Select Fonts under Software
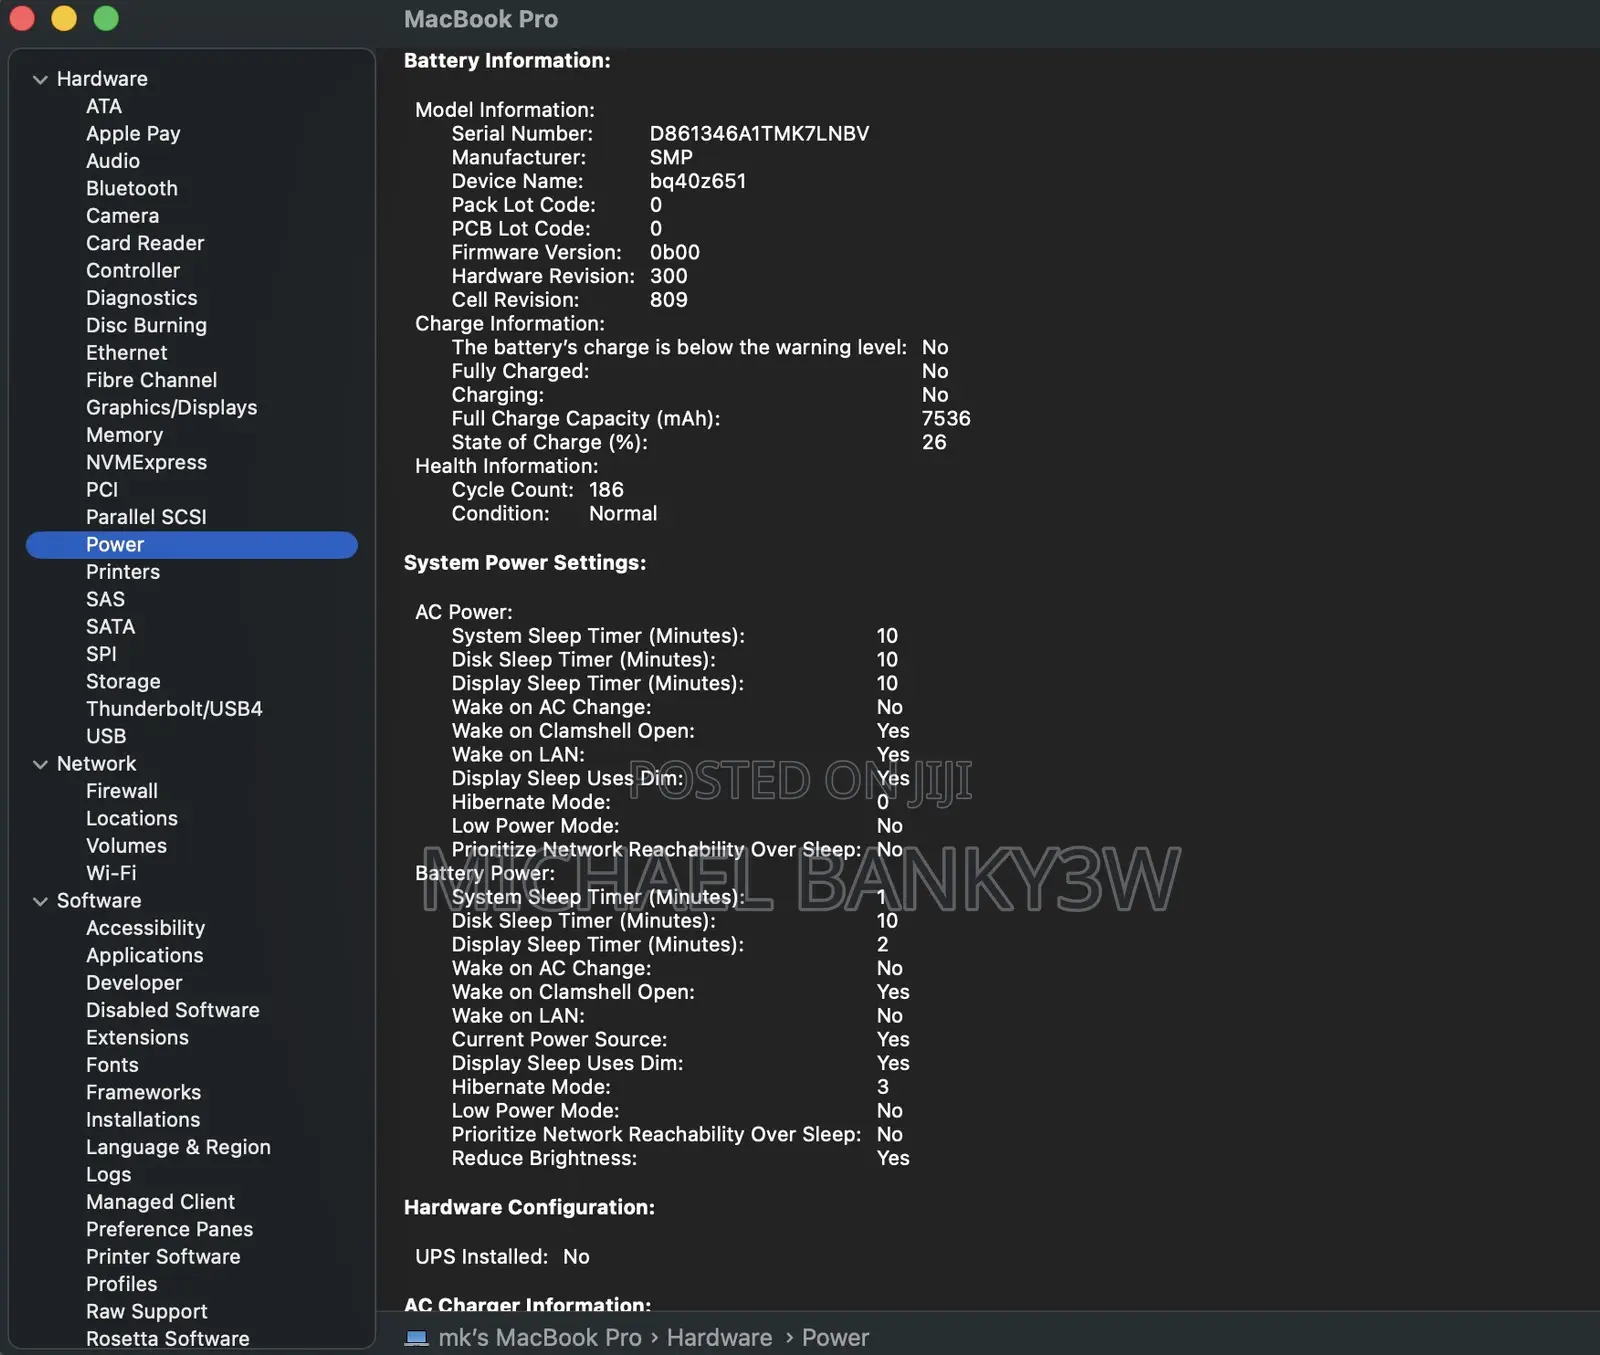This screenshot has width=1600, height=1355. pyautogui.click(x=112, y=1065)
